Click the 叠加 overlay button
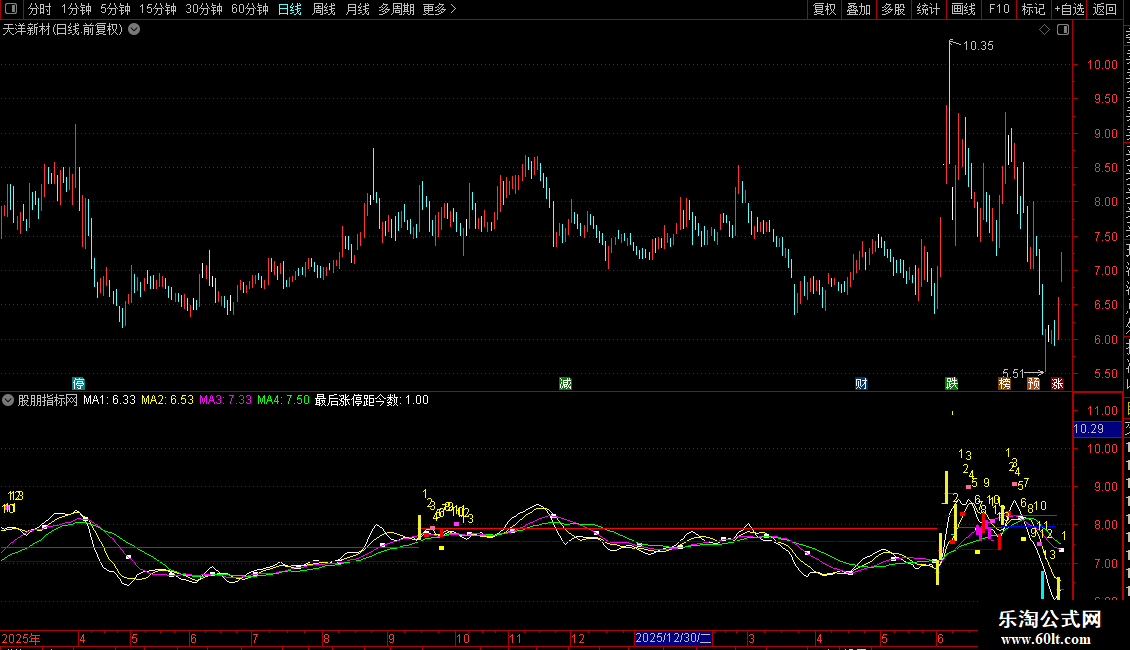 click(x=858, y=9)
